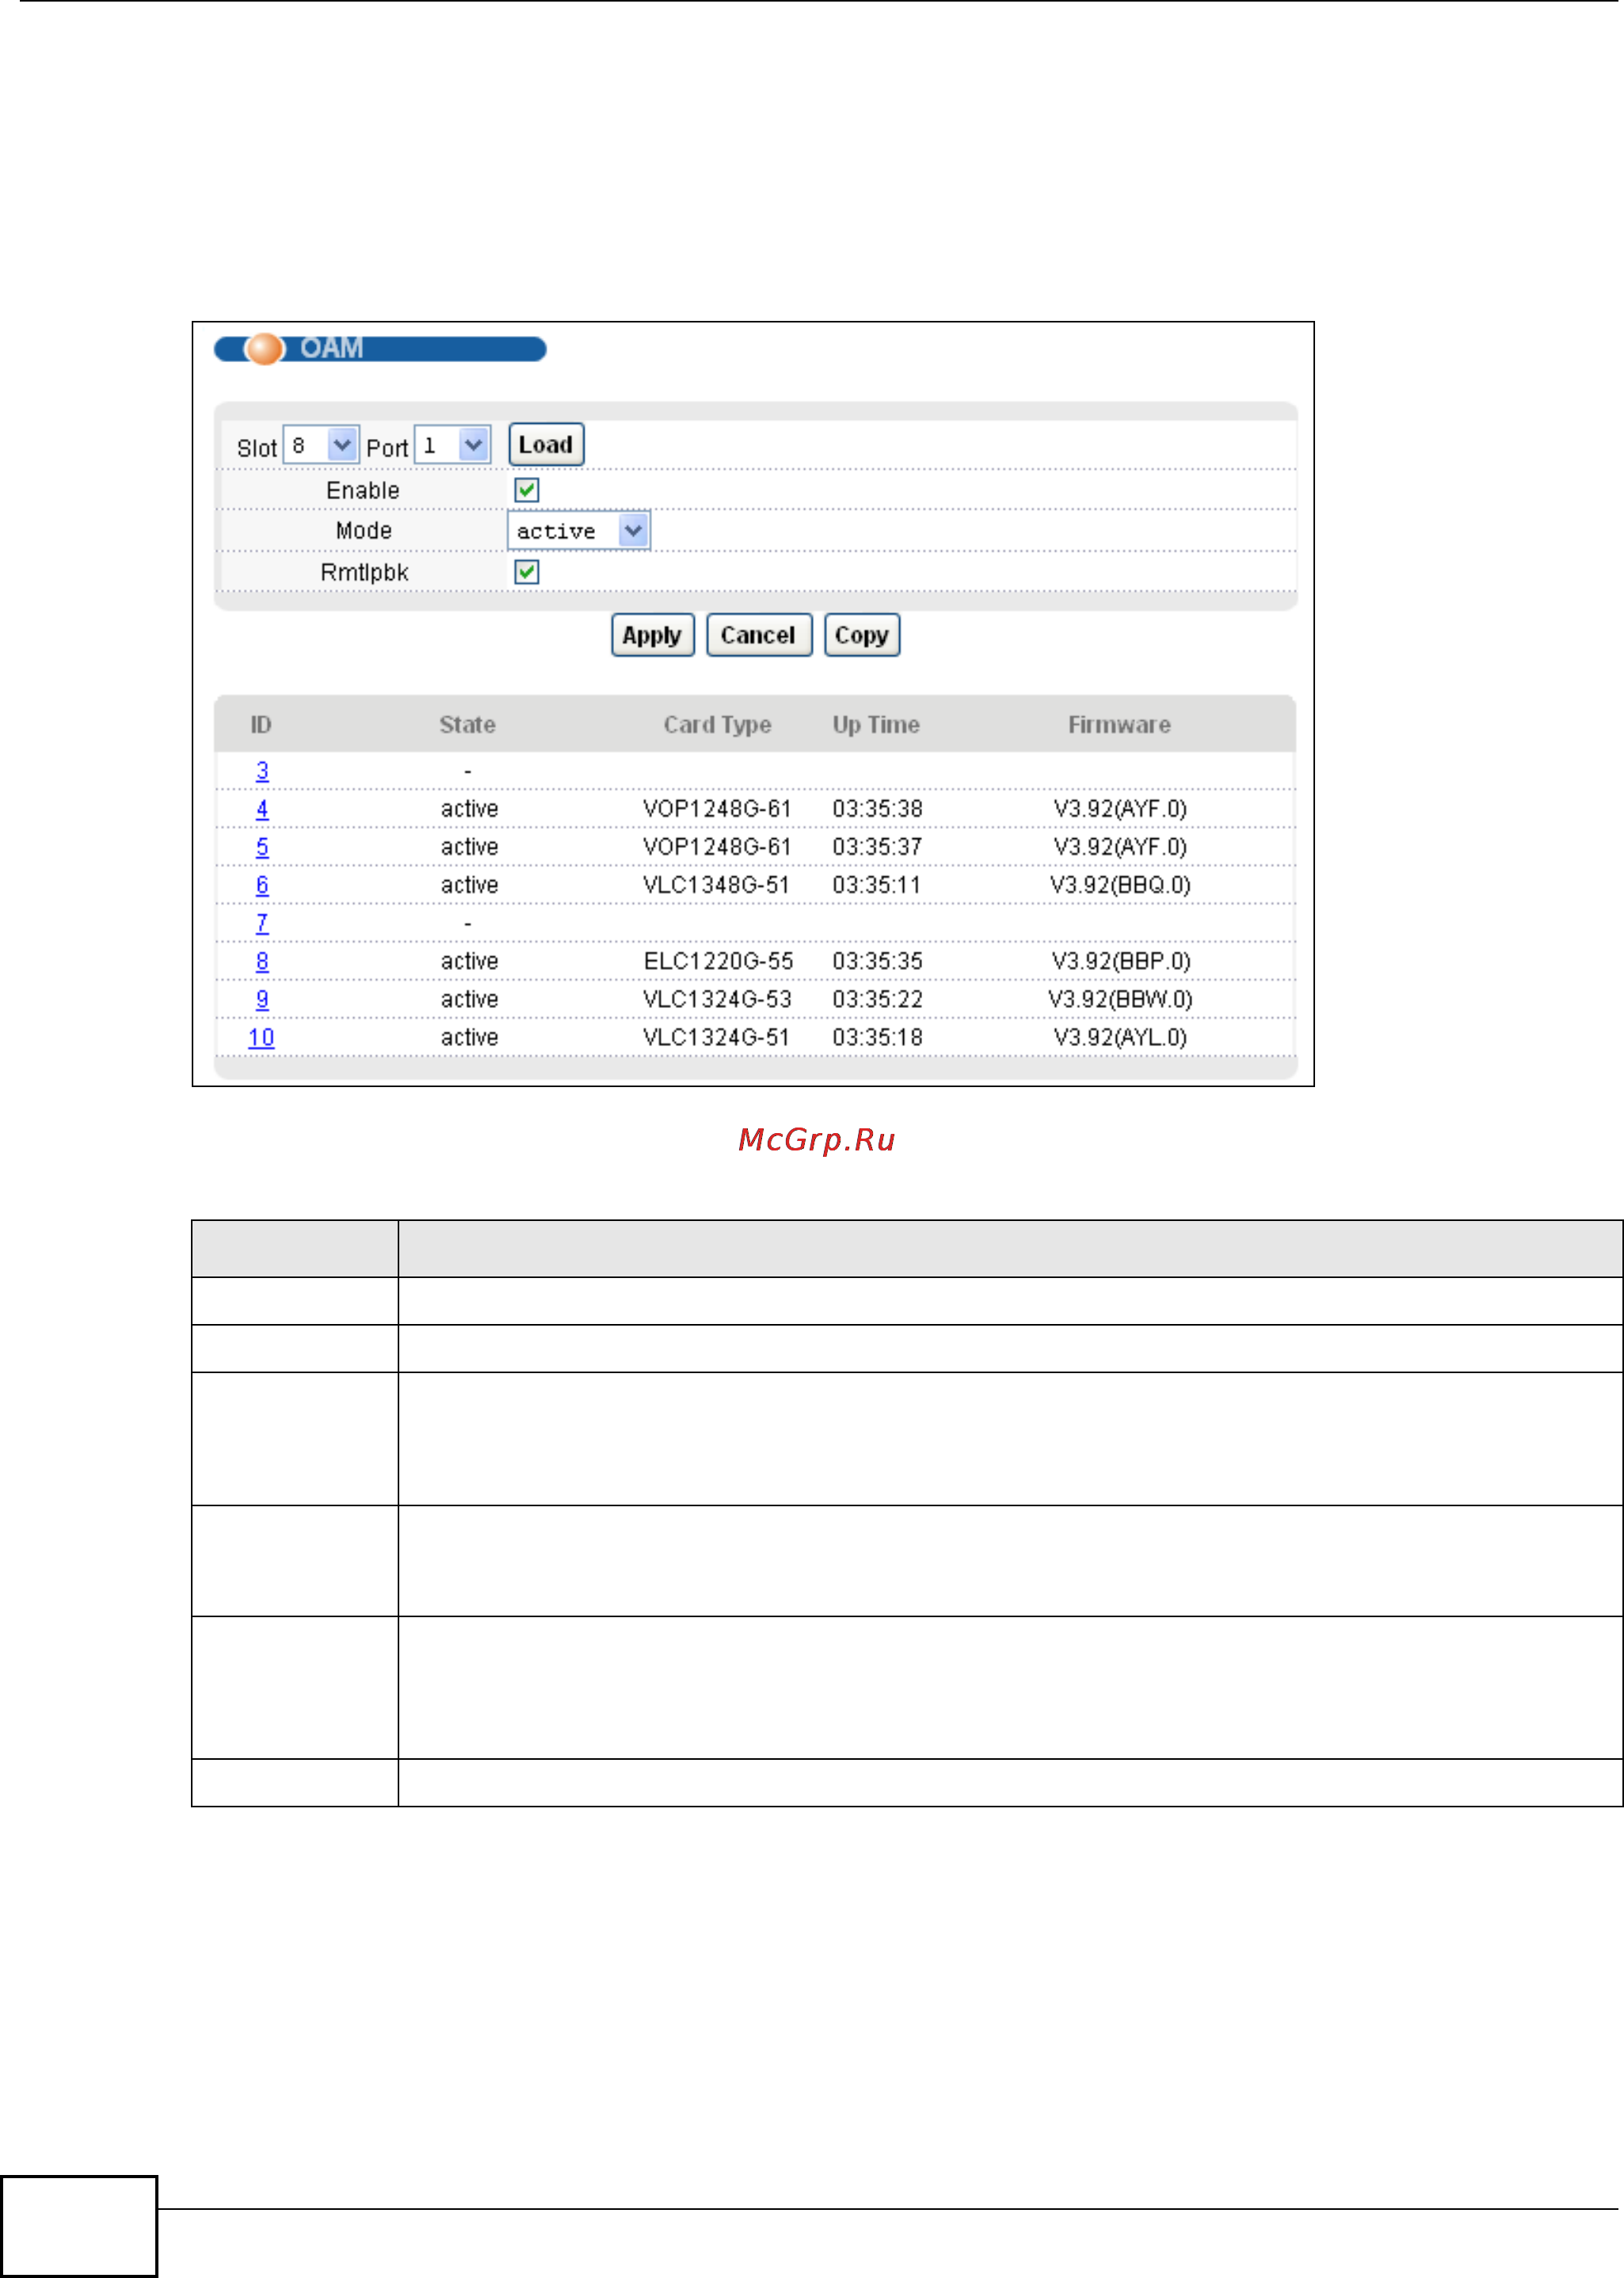Open slot ID 6 link
This screenshot has height=2278, width=1624.
[x=262, y=885]
